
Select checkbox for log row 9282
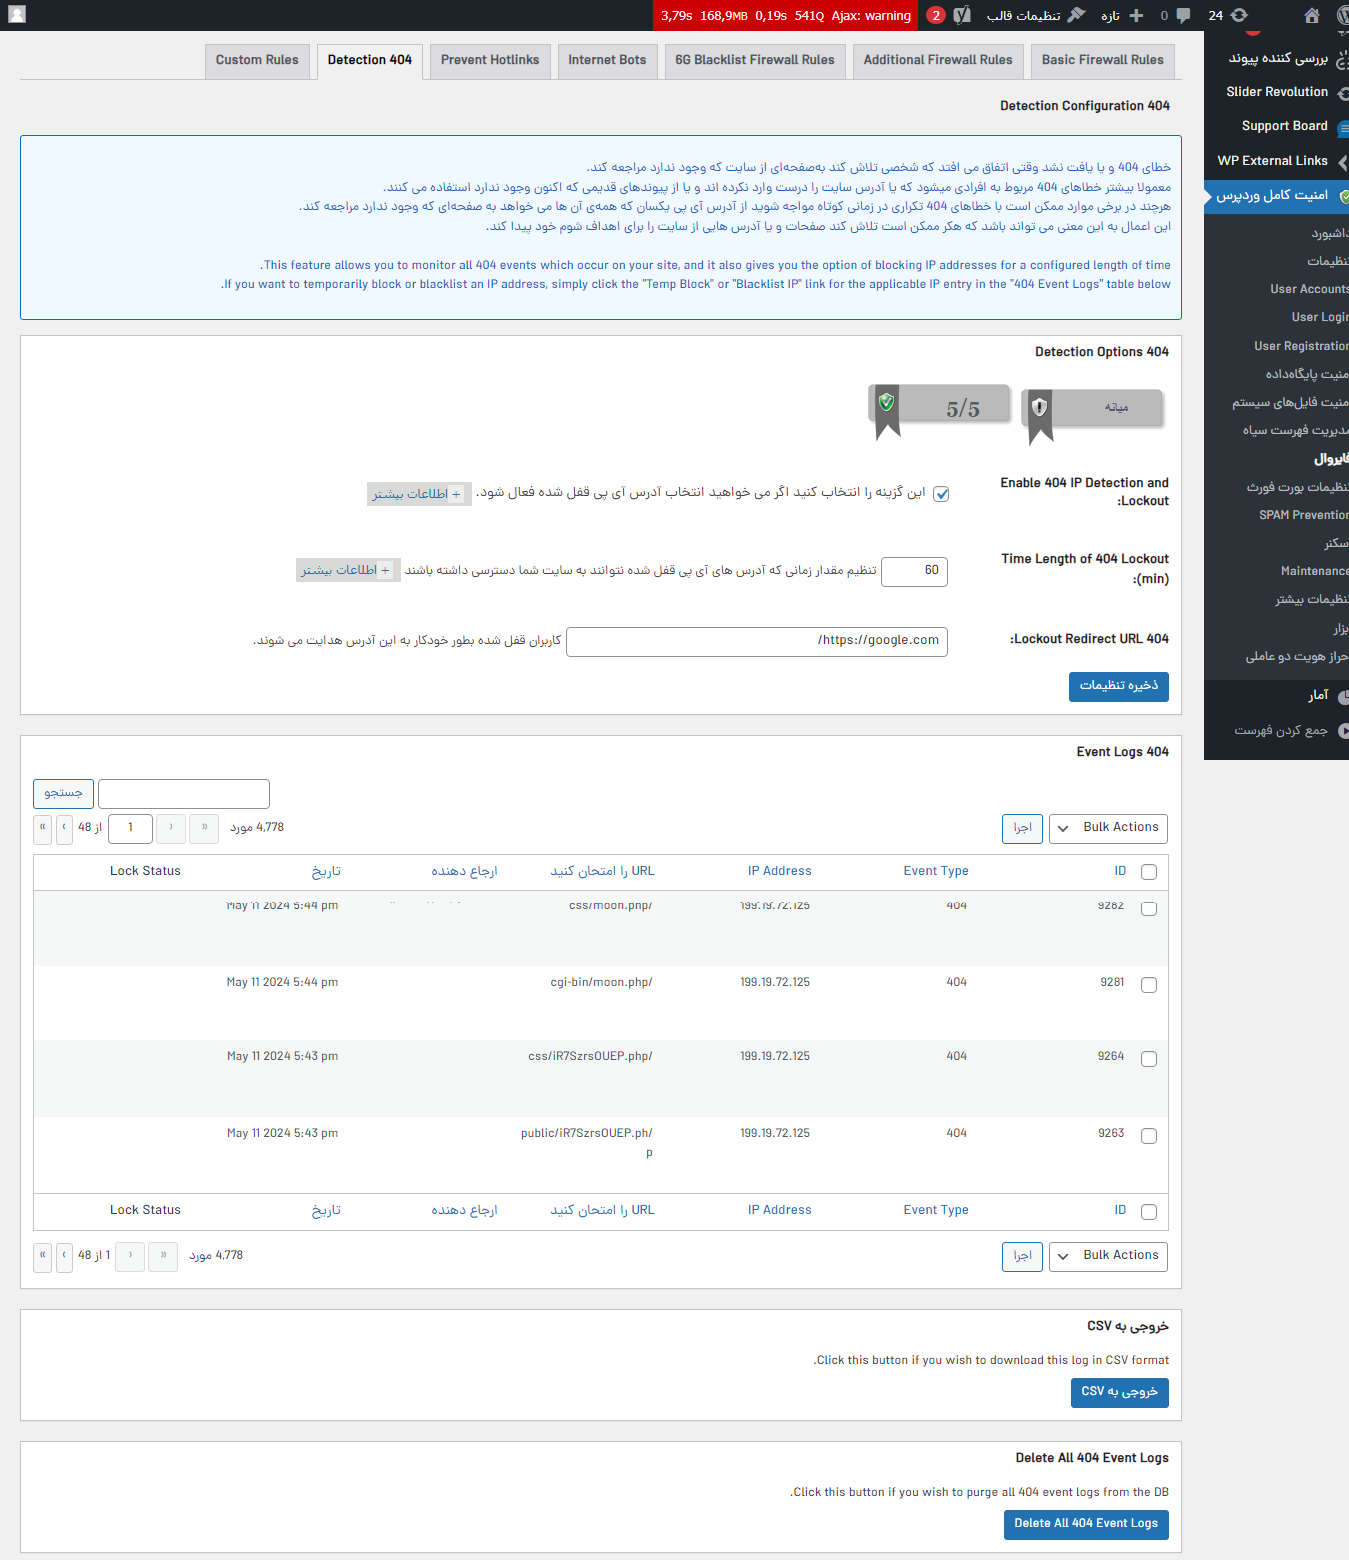pyautogui.click(x=1149, y=908)
